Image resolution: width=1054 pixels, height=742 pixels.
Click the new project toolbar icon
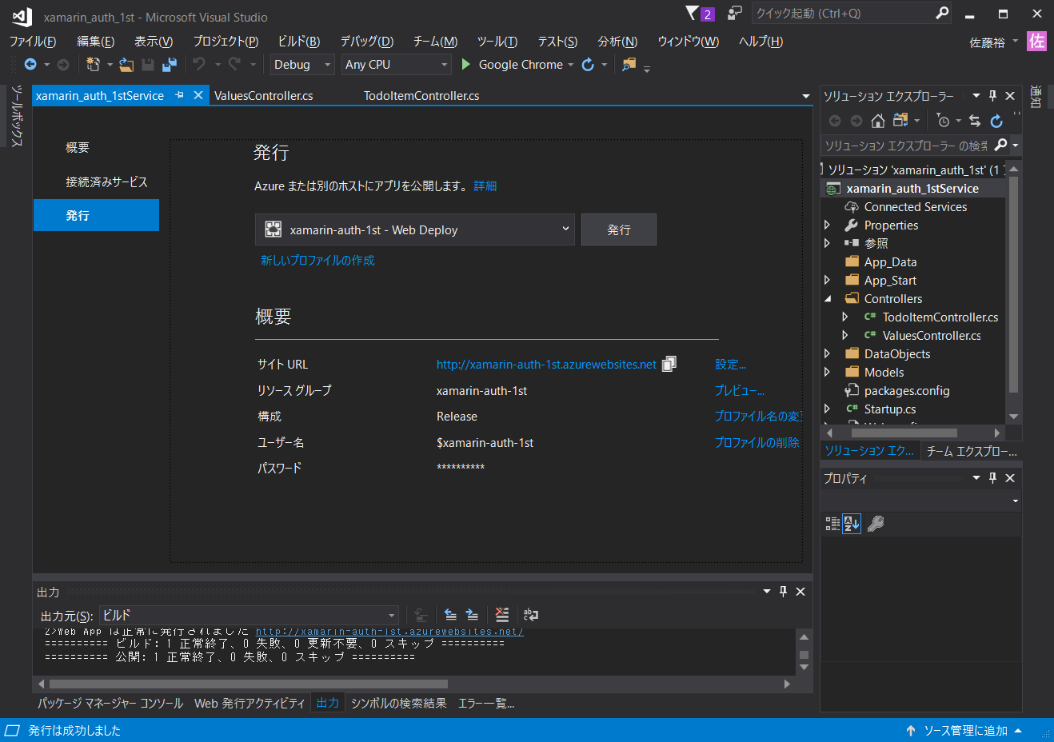[x=93, y=65]
